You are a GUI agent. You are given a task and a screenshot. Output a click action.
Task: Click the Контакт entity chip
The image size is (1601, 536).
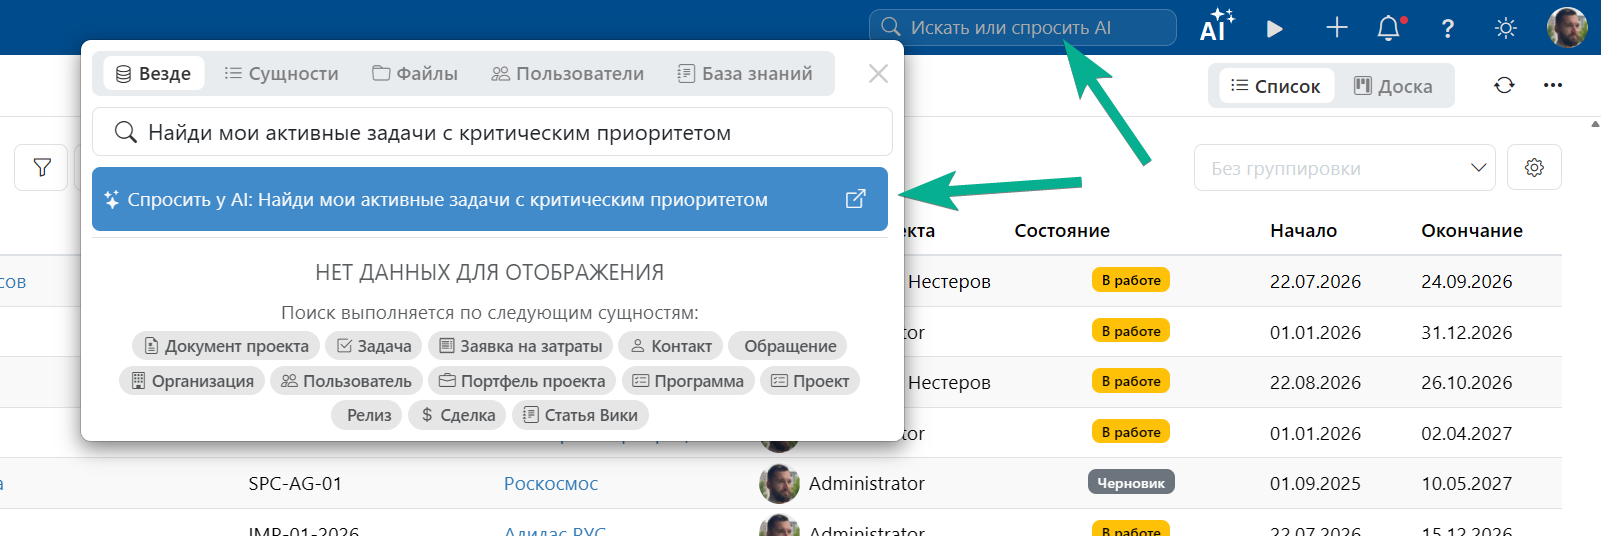[671, 346]
